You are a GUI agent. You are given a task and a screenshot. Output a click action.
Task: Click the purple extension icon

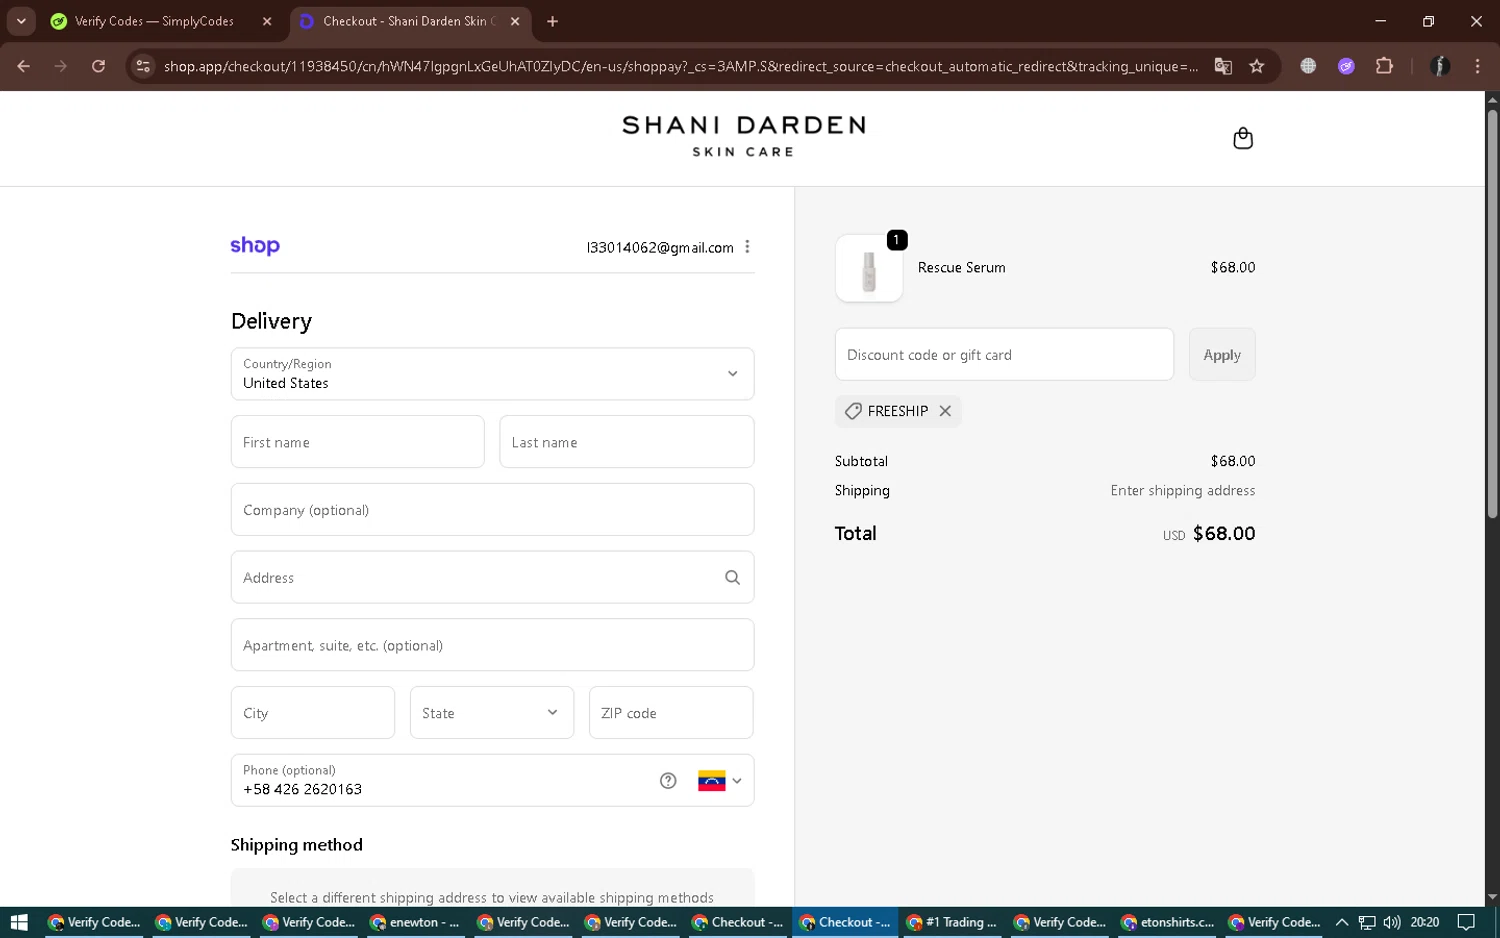pyautogui.click(x=1346, y=66)
